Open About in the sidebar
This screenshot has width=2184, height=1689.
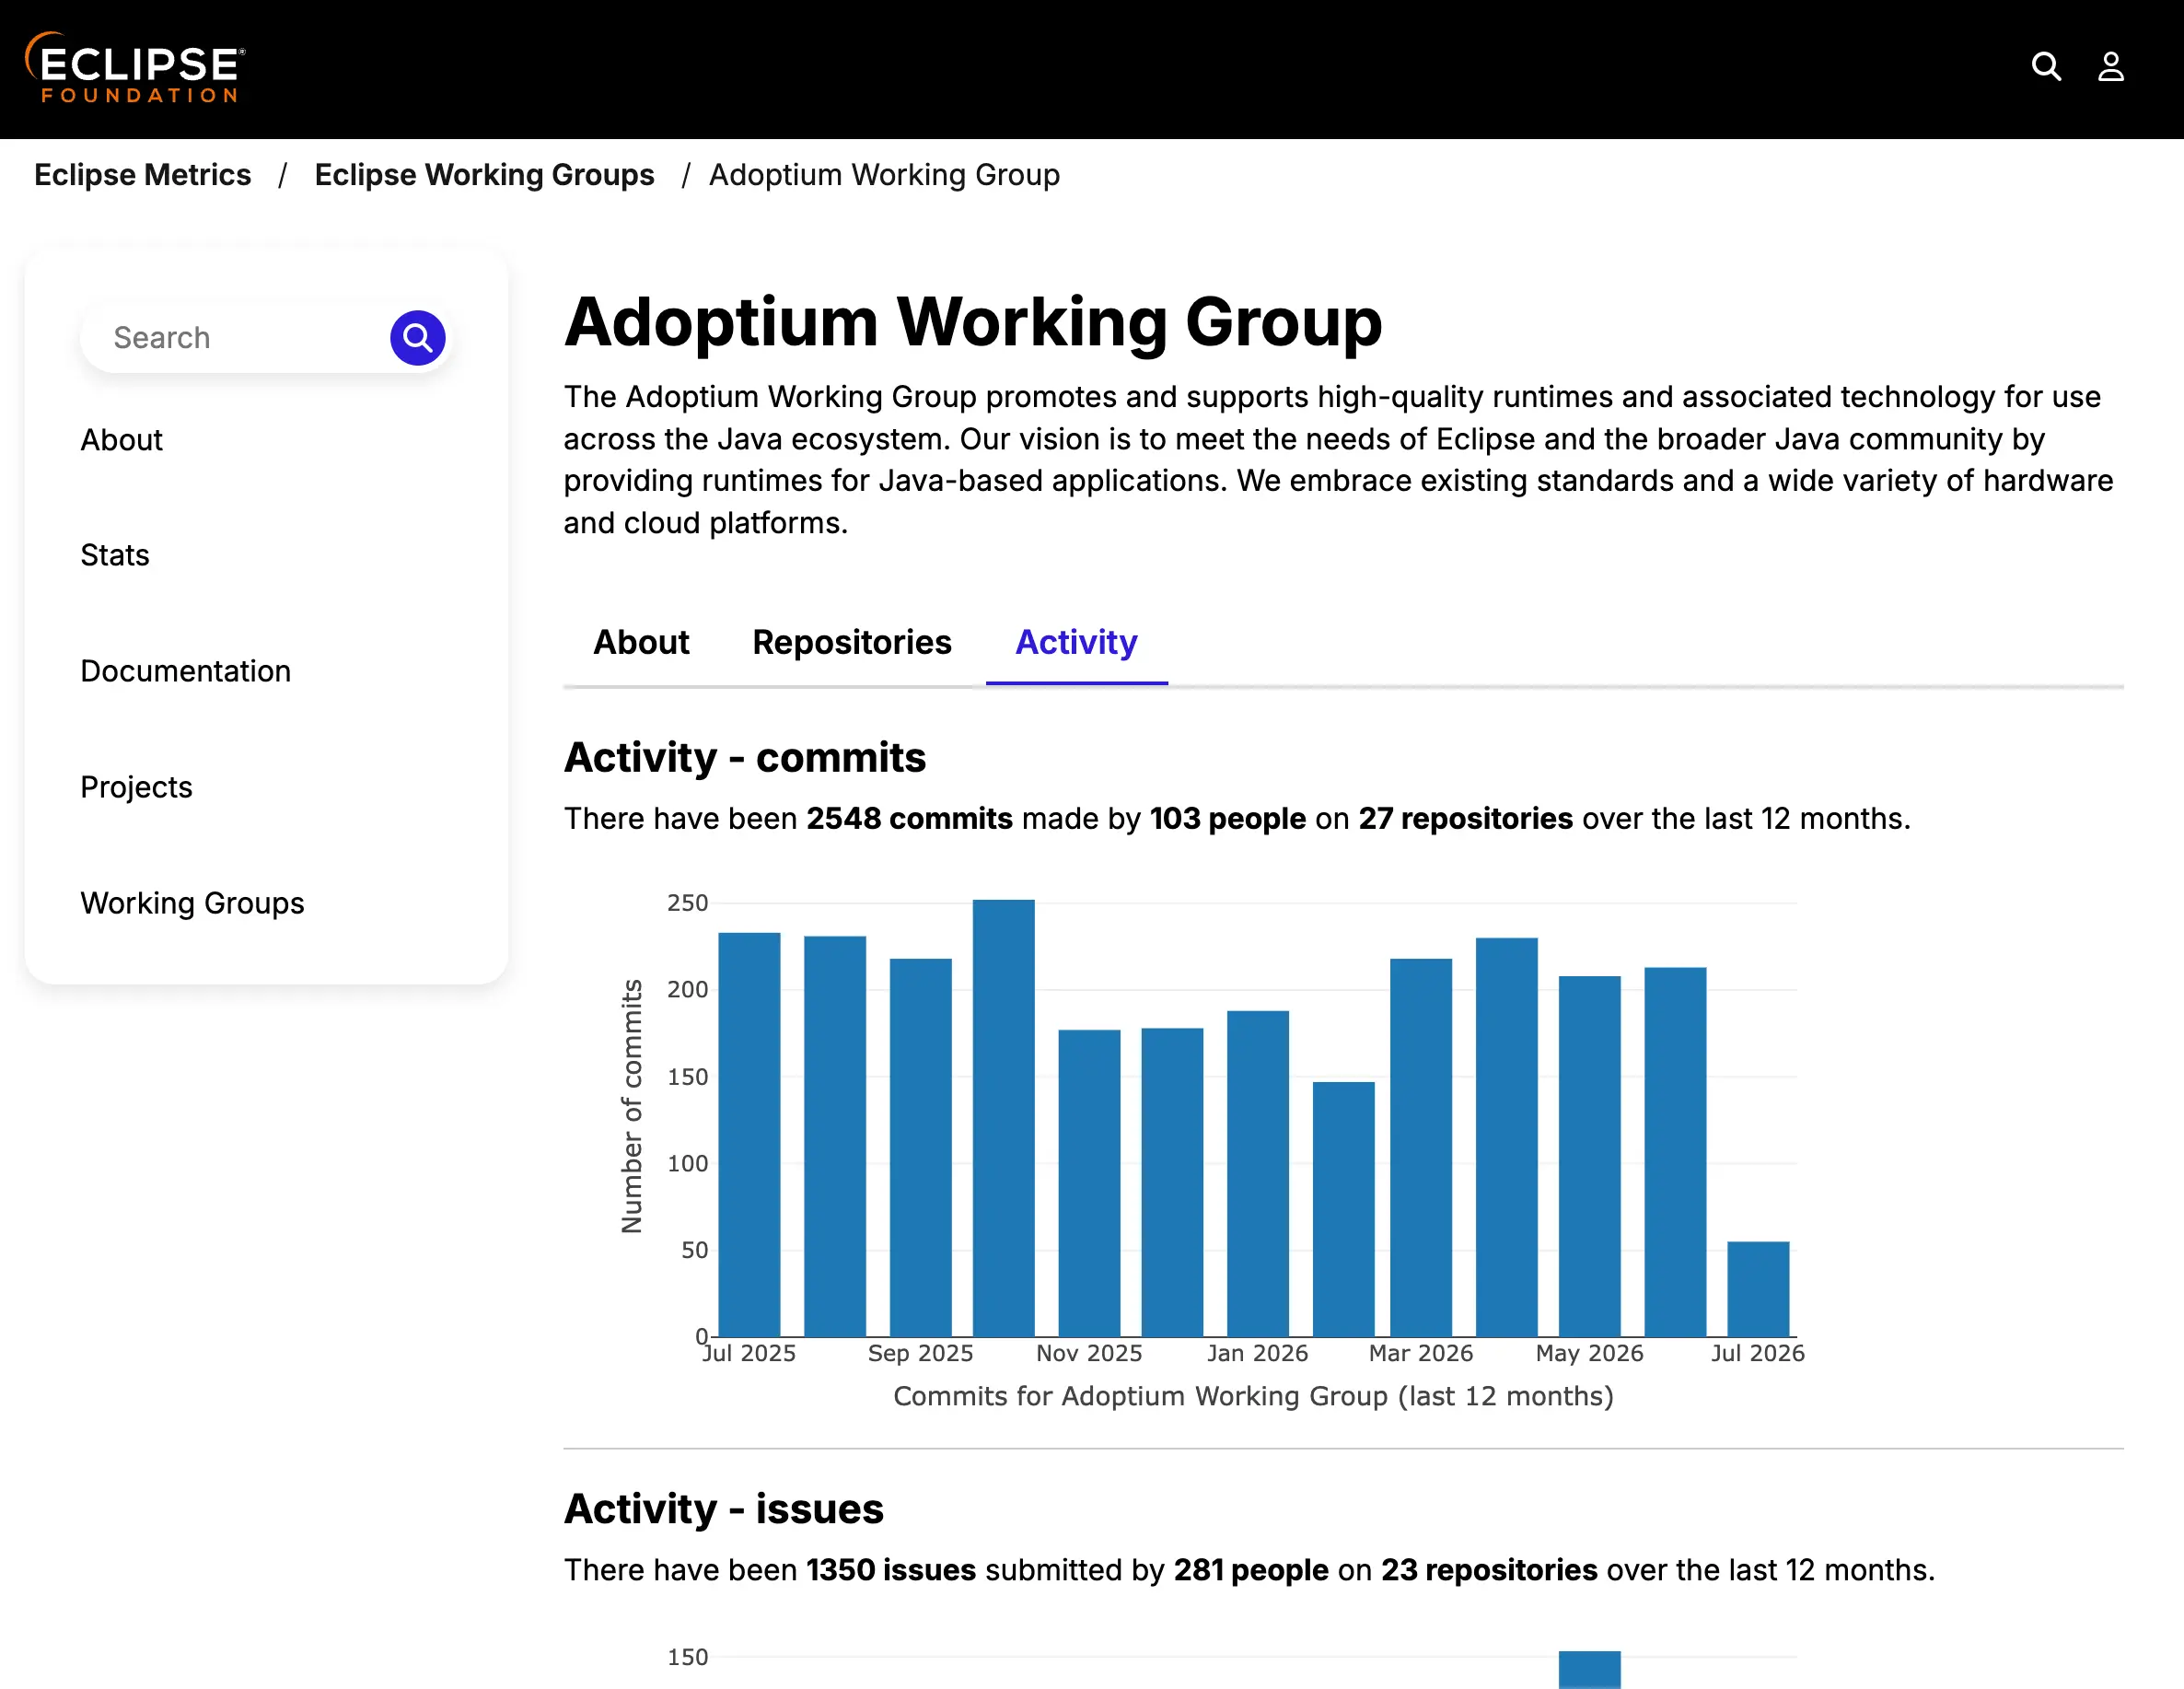click(121, 440)
